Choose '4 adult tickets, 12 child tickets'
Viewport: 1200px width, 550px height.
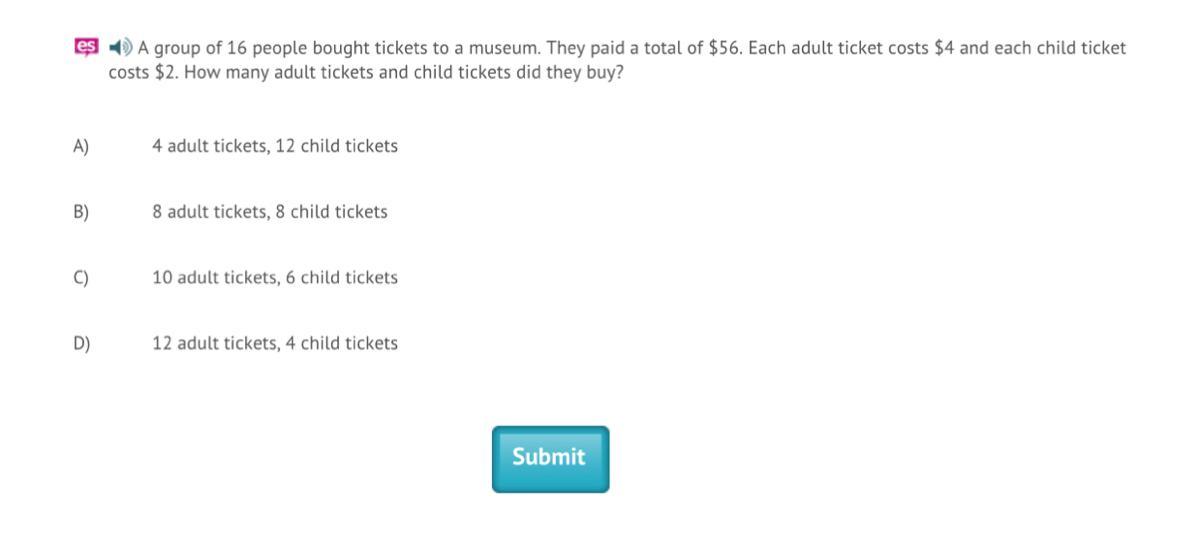[275, 146]
